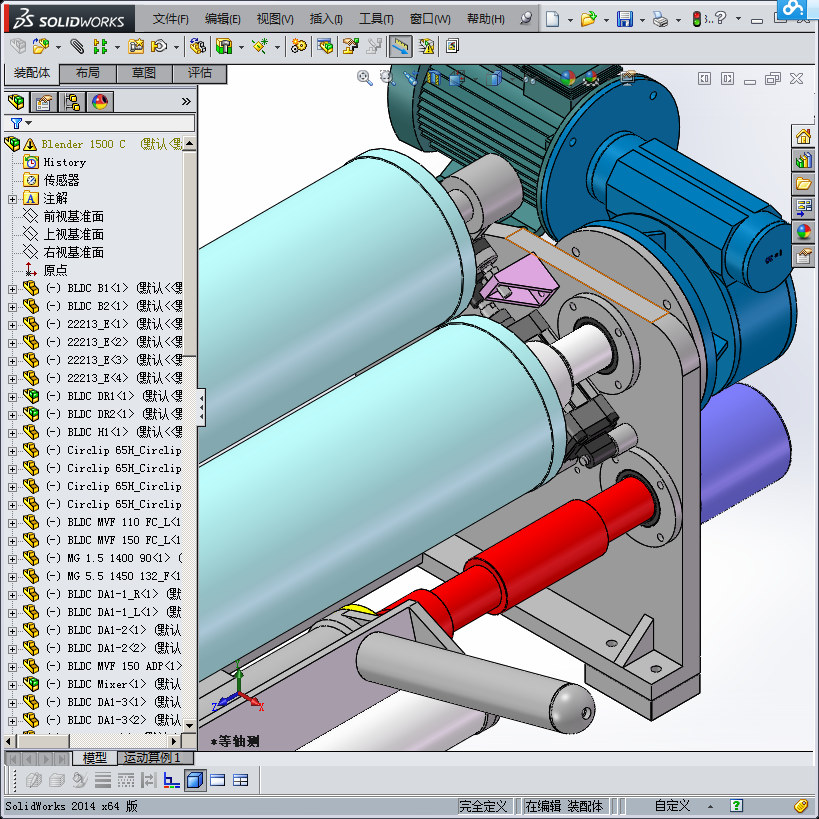The height and width of the screenshot is (819, 819).
Task: Select the FeatureManager design tree tab icon
Action: click(16, 101)
